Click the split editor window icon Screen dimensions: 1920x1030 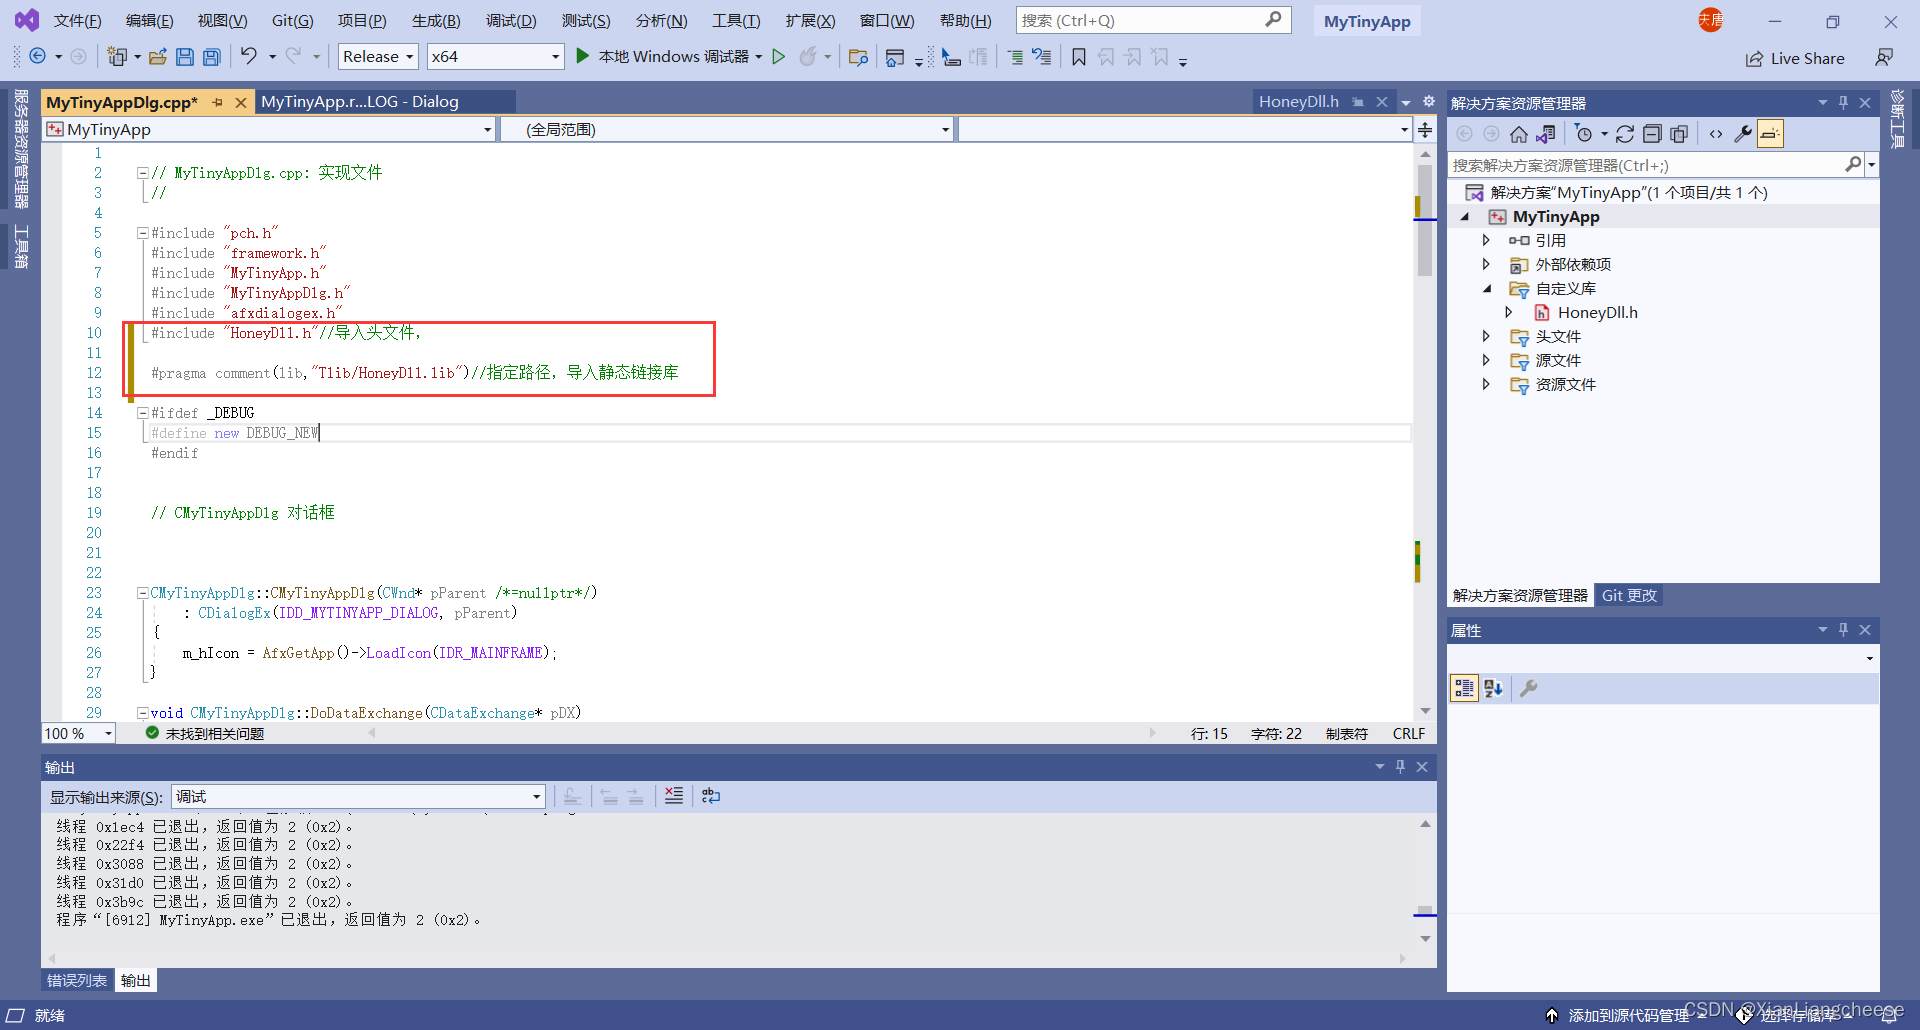pos(1425,129)
